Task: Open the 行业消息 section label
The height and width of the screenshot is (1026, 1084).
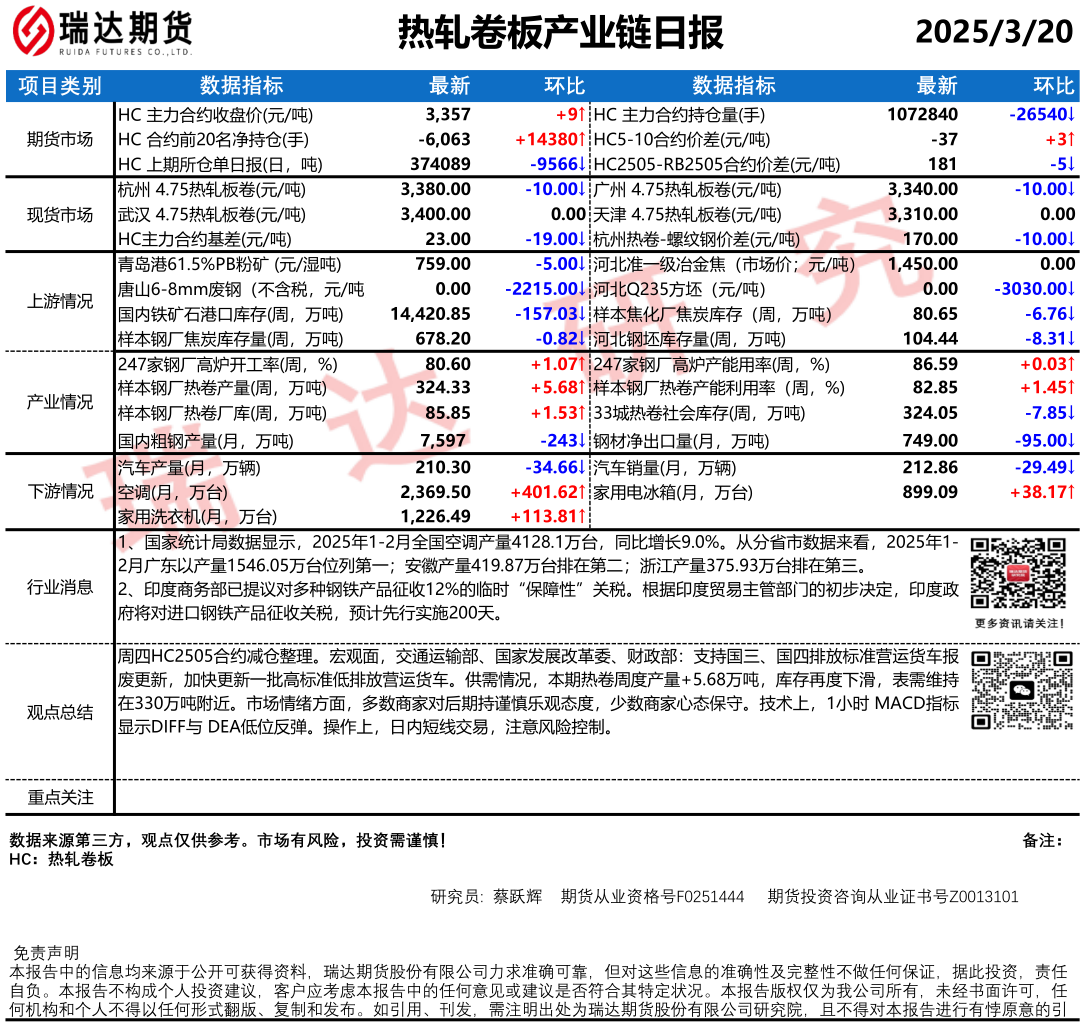Action: coord(60,588)
